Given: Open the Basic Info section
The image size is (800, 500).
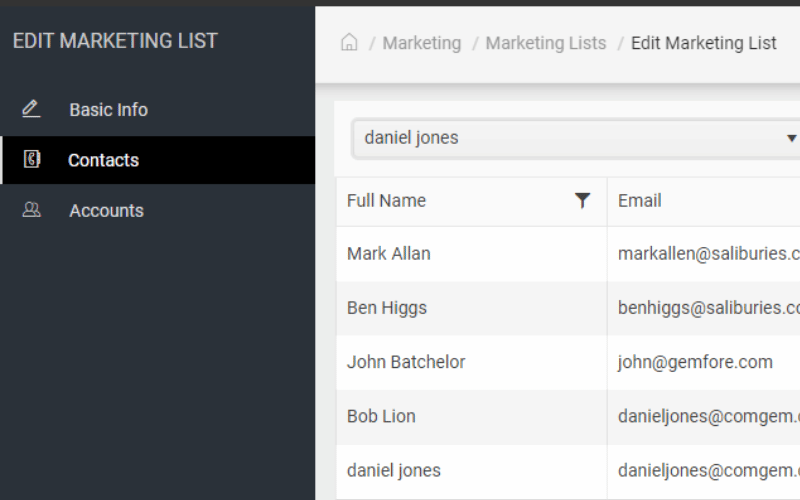Looking at the screenshot, I should (x=108, y=110).
